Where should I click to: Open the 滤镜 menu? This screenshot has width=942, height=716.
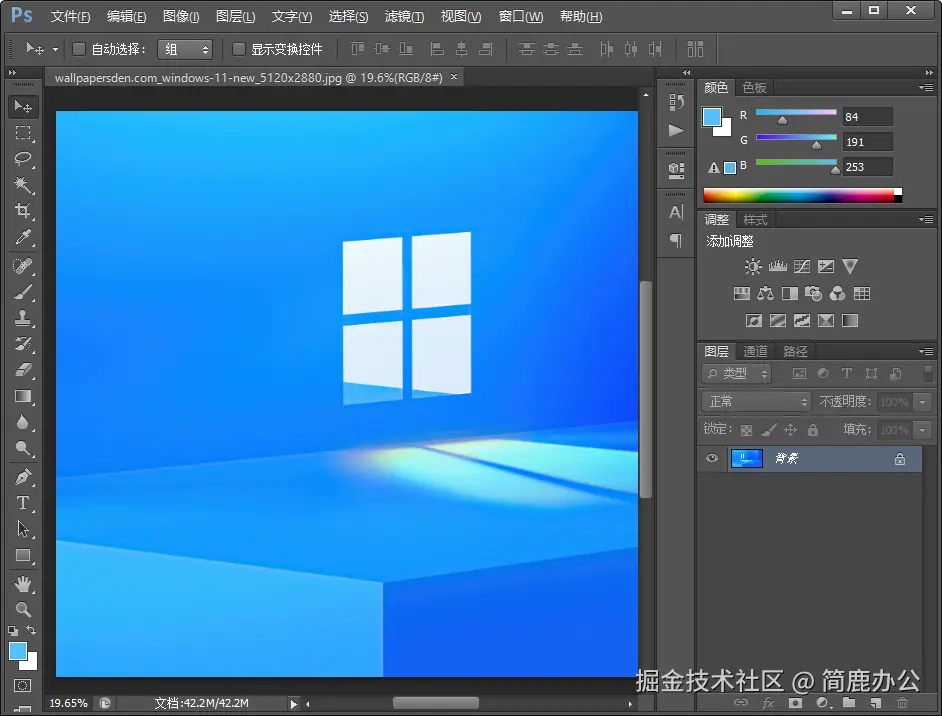click(x=404, y=16)
